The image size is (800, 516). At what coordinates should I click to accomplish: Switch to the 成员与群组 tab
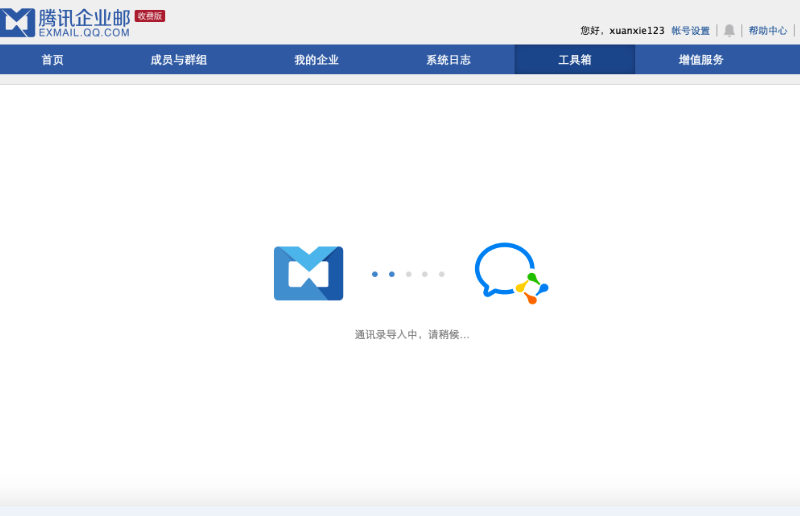(179, 60)
